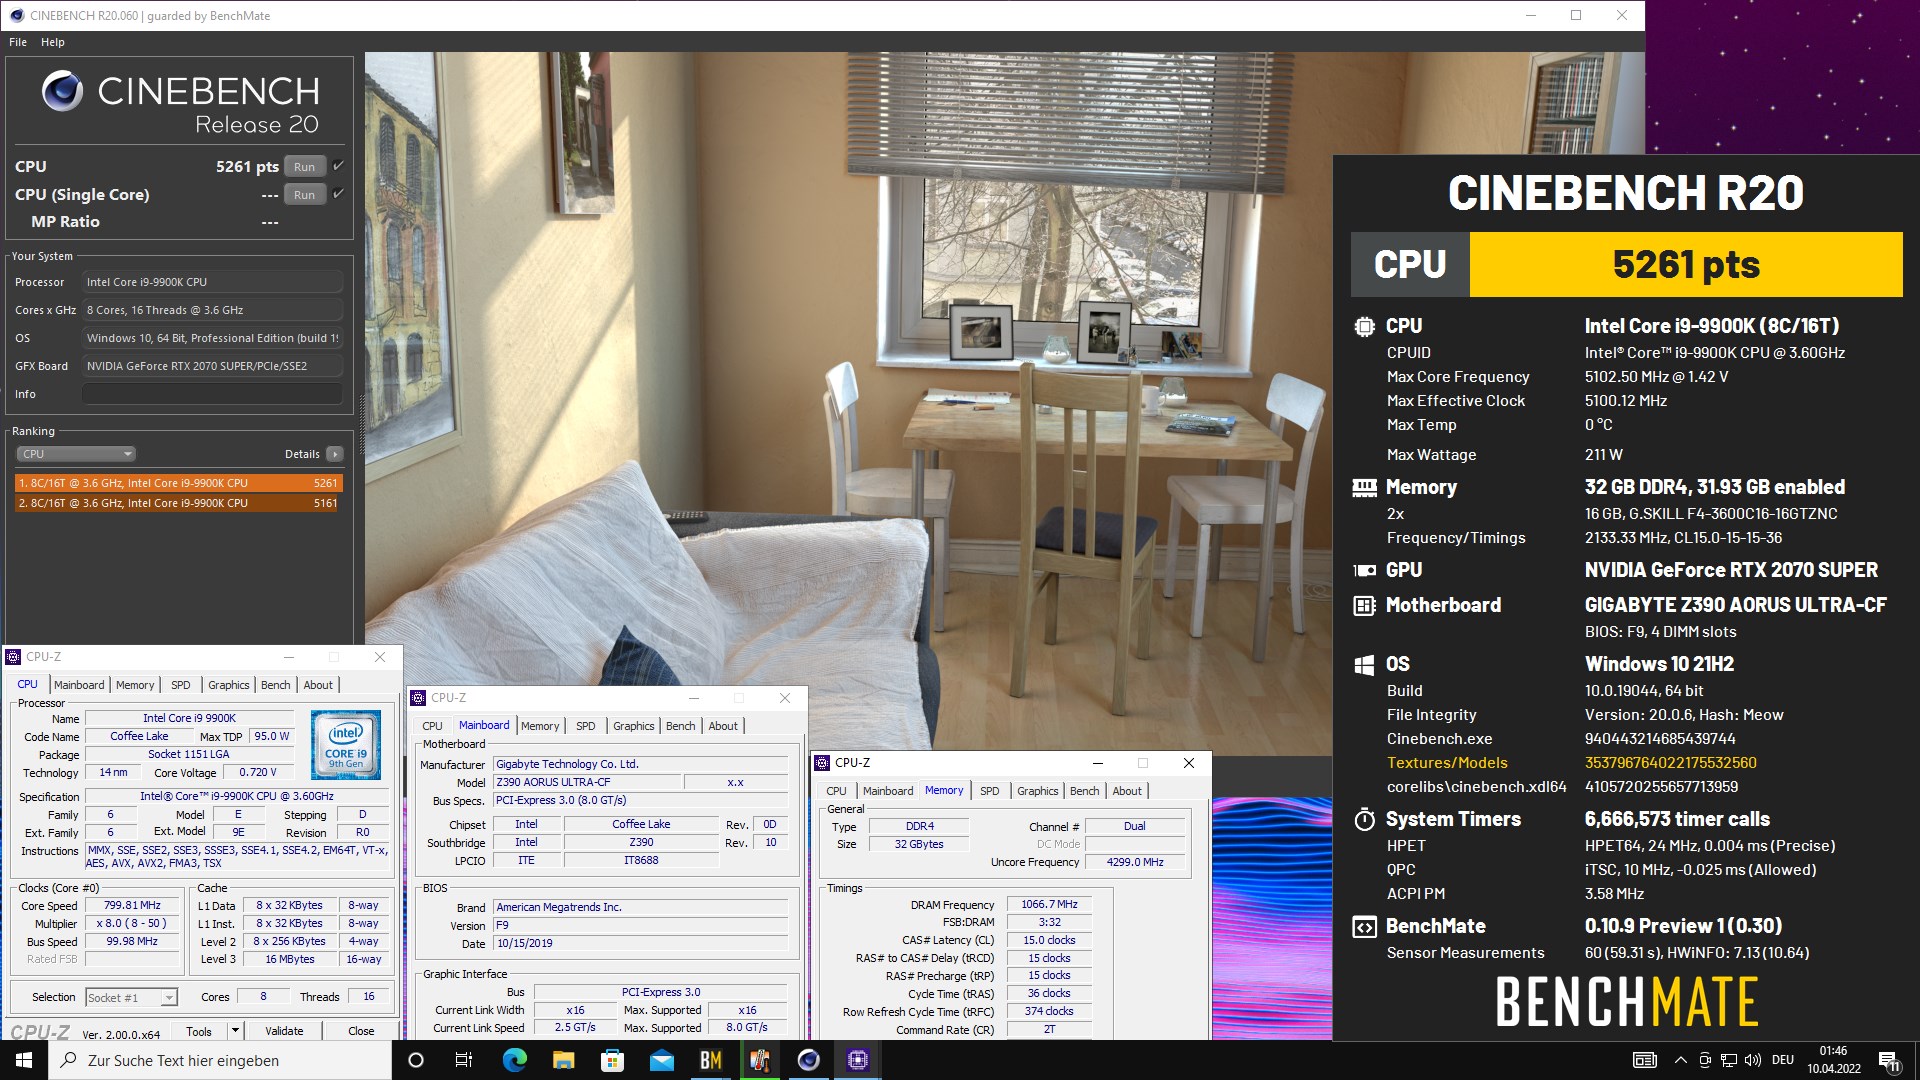Click CPU-Z title icon of Memory window
Screen dimensions: 1920x1080
(x=823, y=763)
